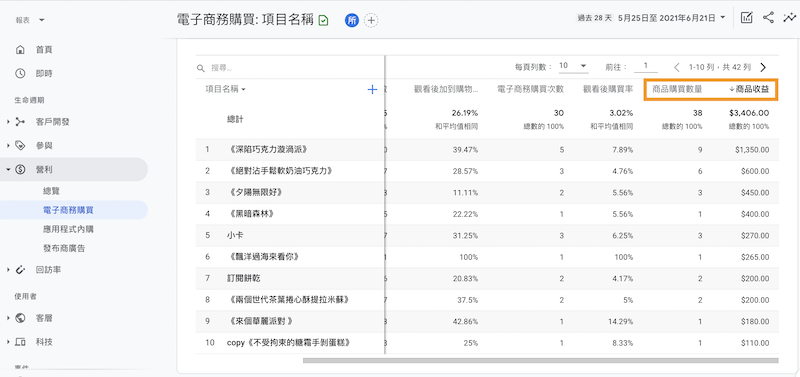This screenshot has height=377, width=800.
Task: Click the share report icon
Action: pyautogui.click(x=768, y=17)
